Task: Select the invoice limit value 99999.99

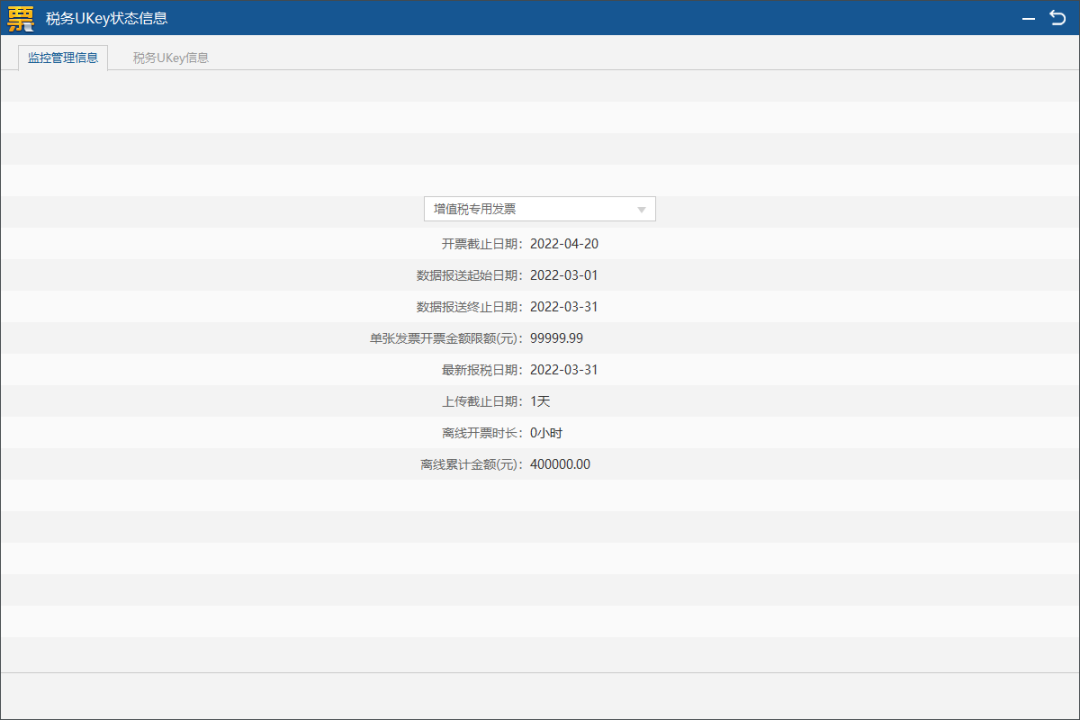Action: point(557,338)
